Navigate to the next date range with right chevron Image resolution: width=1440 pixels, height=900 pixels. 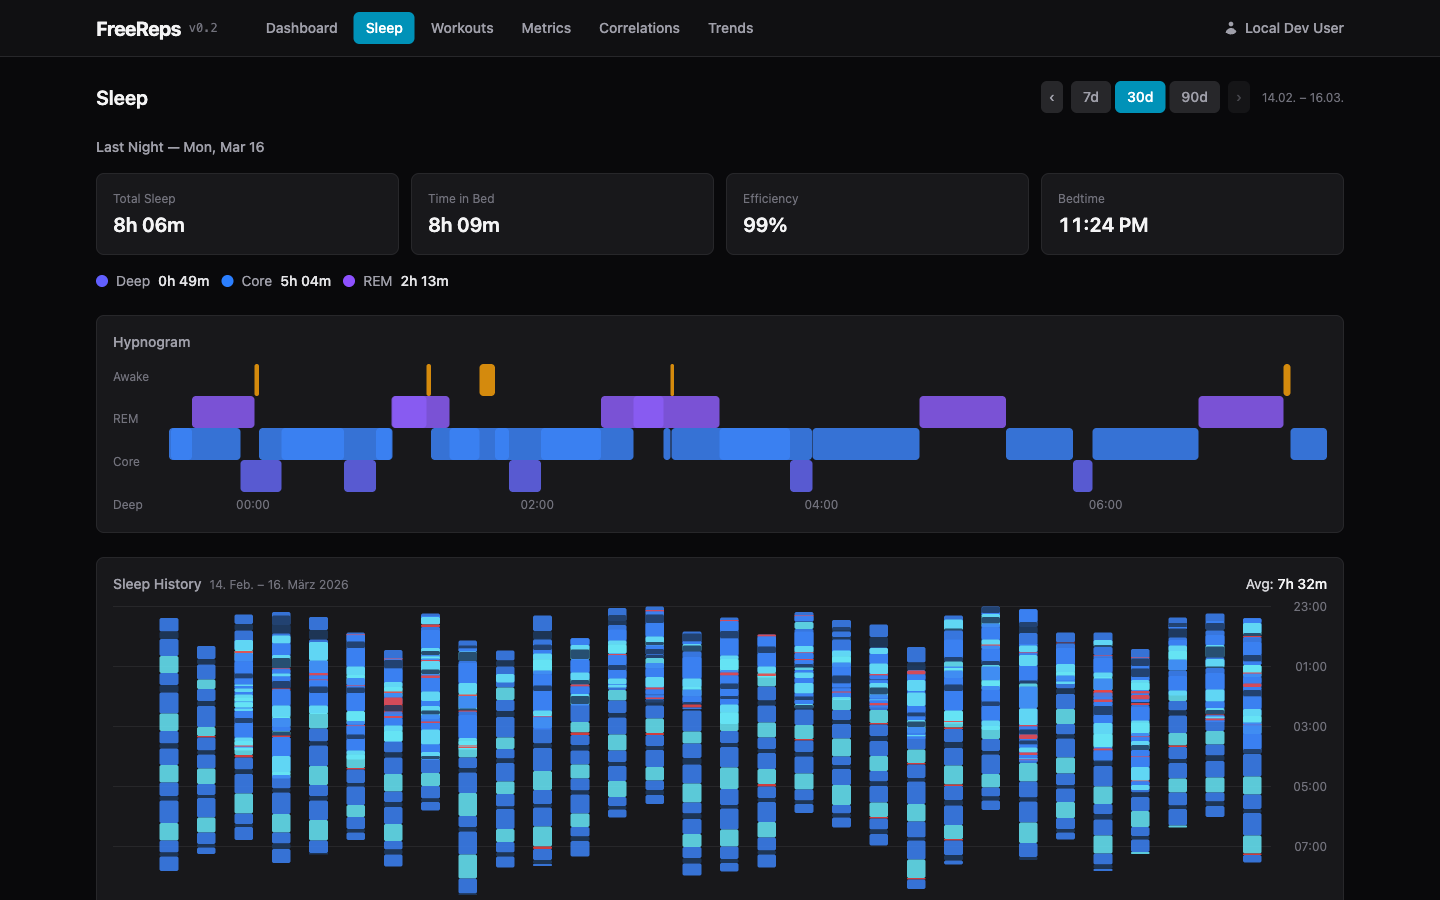(x=1238, y=97)
